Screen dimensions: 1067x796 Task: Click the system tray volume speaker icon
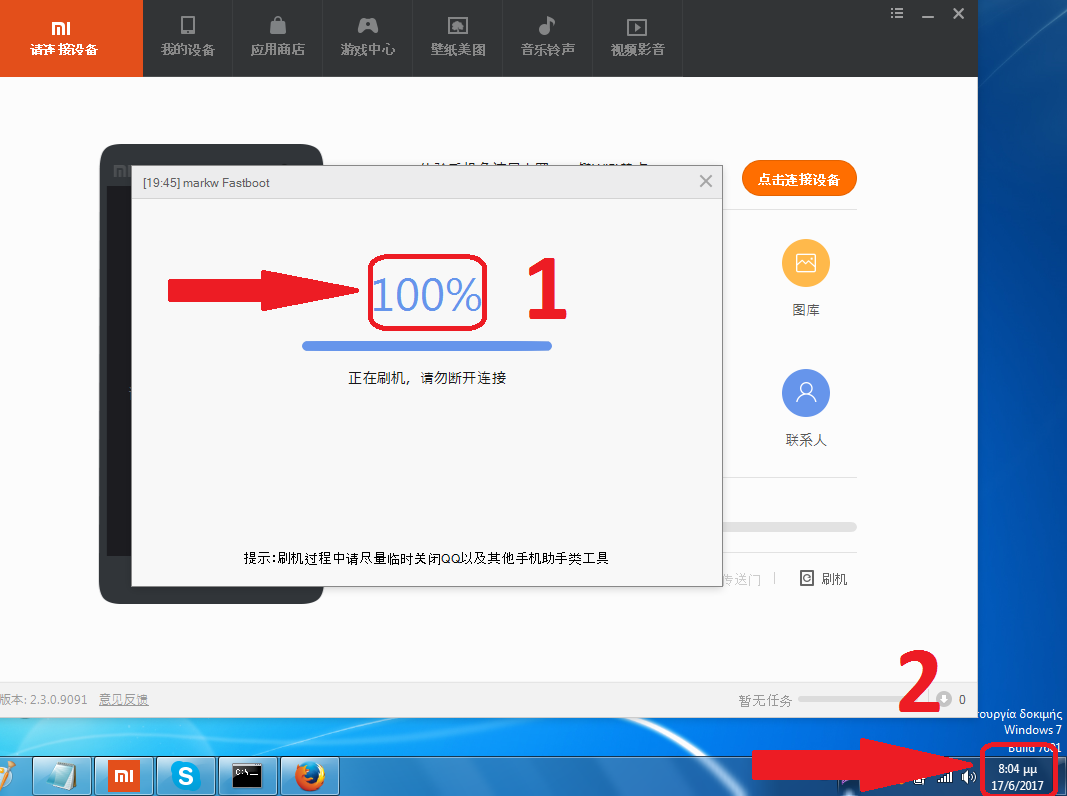968,776
